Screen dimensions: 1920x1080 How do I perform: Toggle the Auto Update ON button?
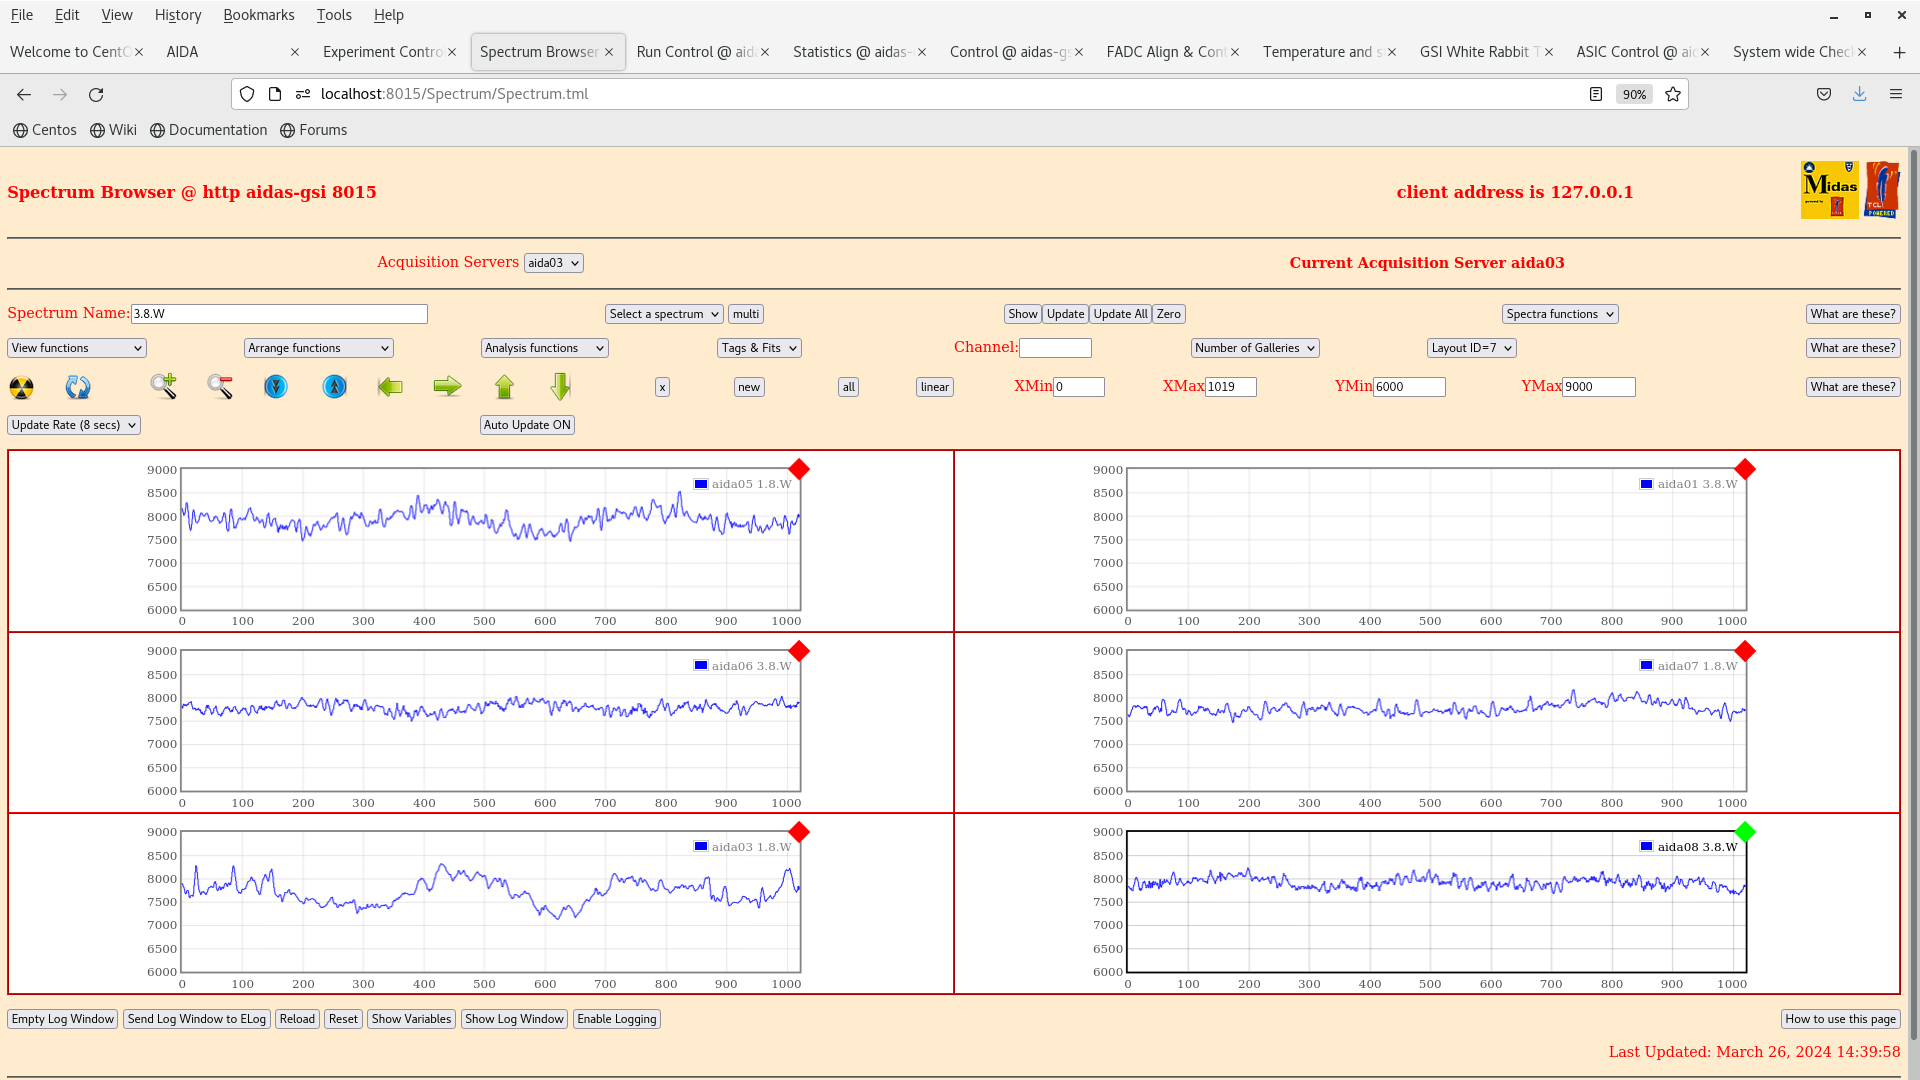pyautogui.click(x=527, y=425)
